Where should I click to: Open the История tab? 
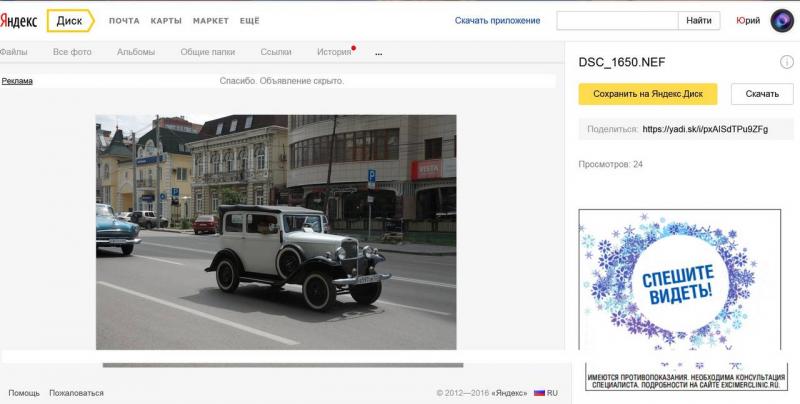[x=334, y=52]
